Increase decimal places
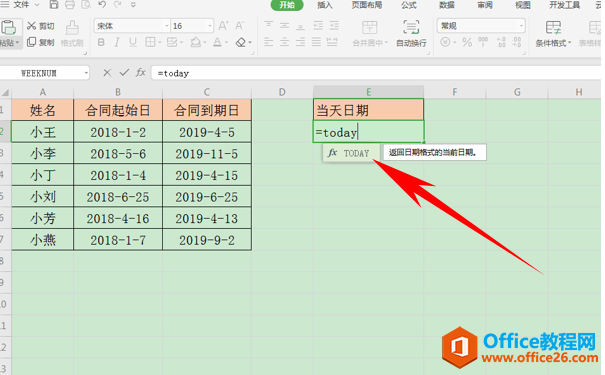 [x=501, y=42]
